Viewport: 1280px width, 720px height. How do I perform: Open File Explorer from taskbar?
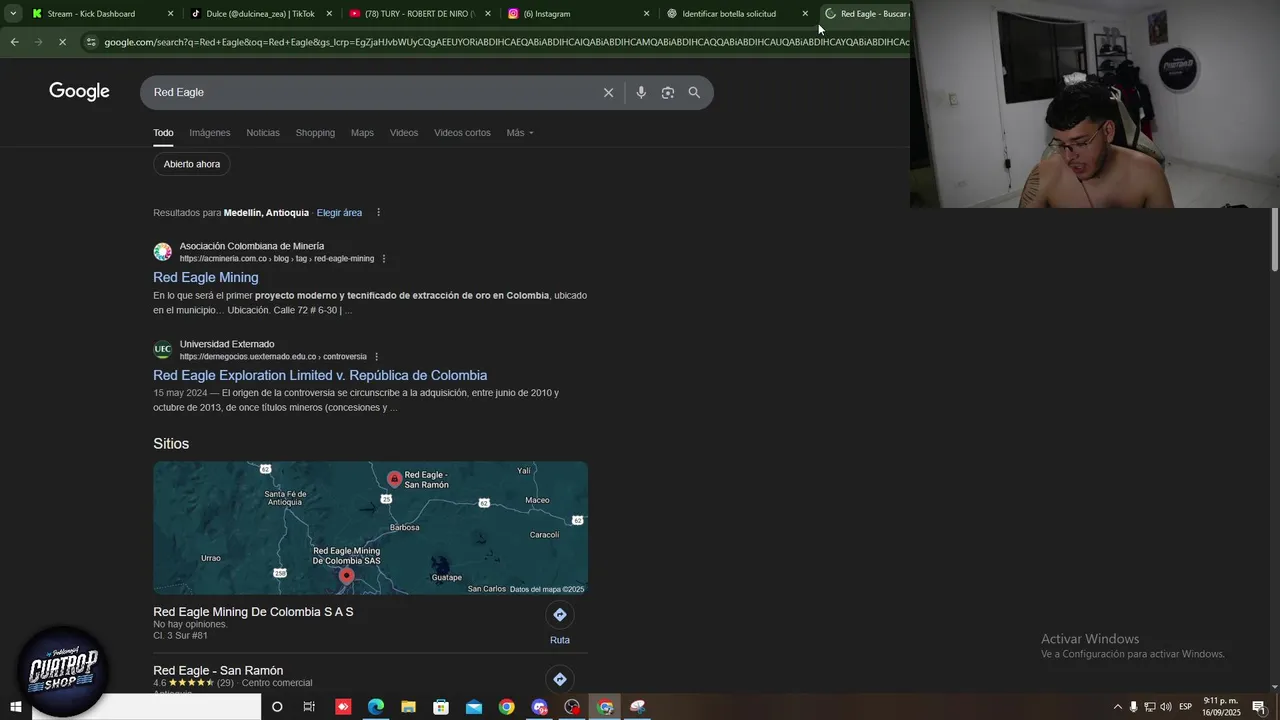[408, 707]
